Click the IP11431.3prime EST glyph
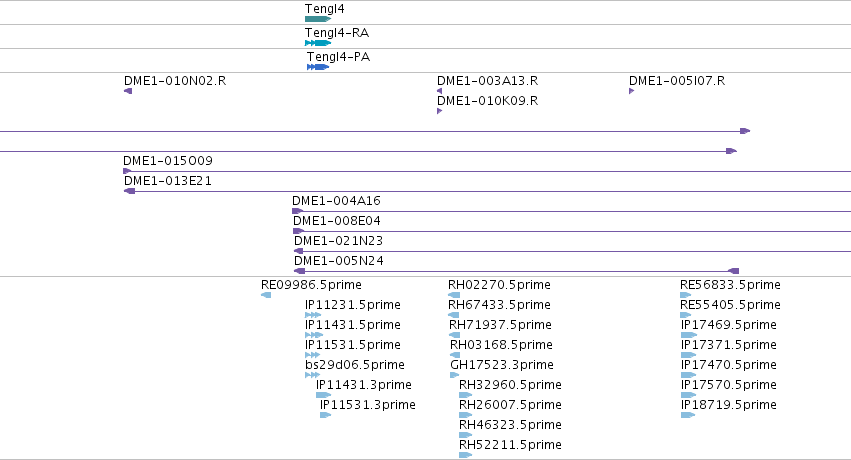Screen dimensions: 851x460 (323, 395)
